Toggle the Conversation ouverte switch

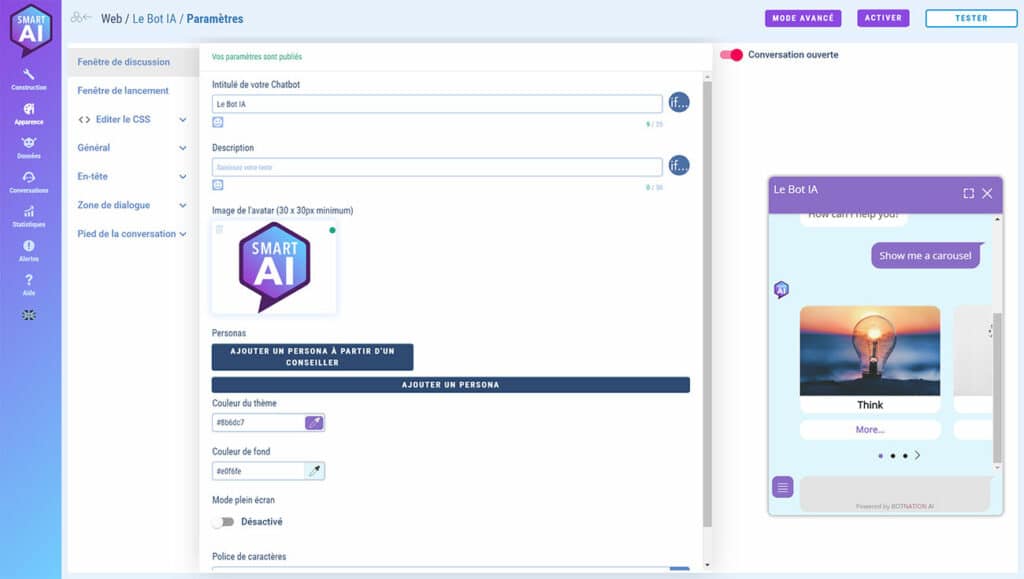click(x=731, y=55)
